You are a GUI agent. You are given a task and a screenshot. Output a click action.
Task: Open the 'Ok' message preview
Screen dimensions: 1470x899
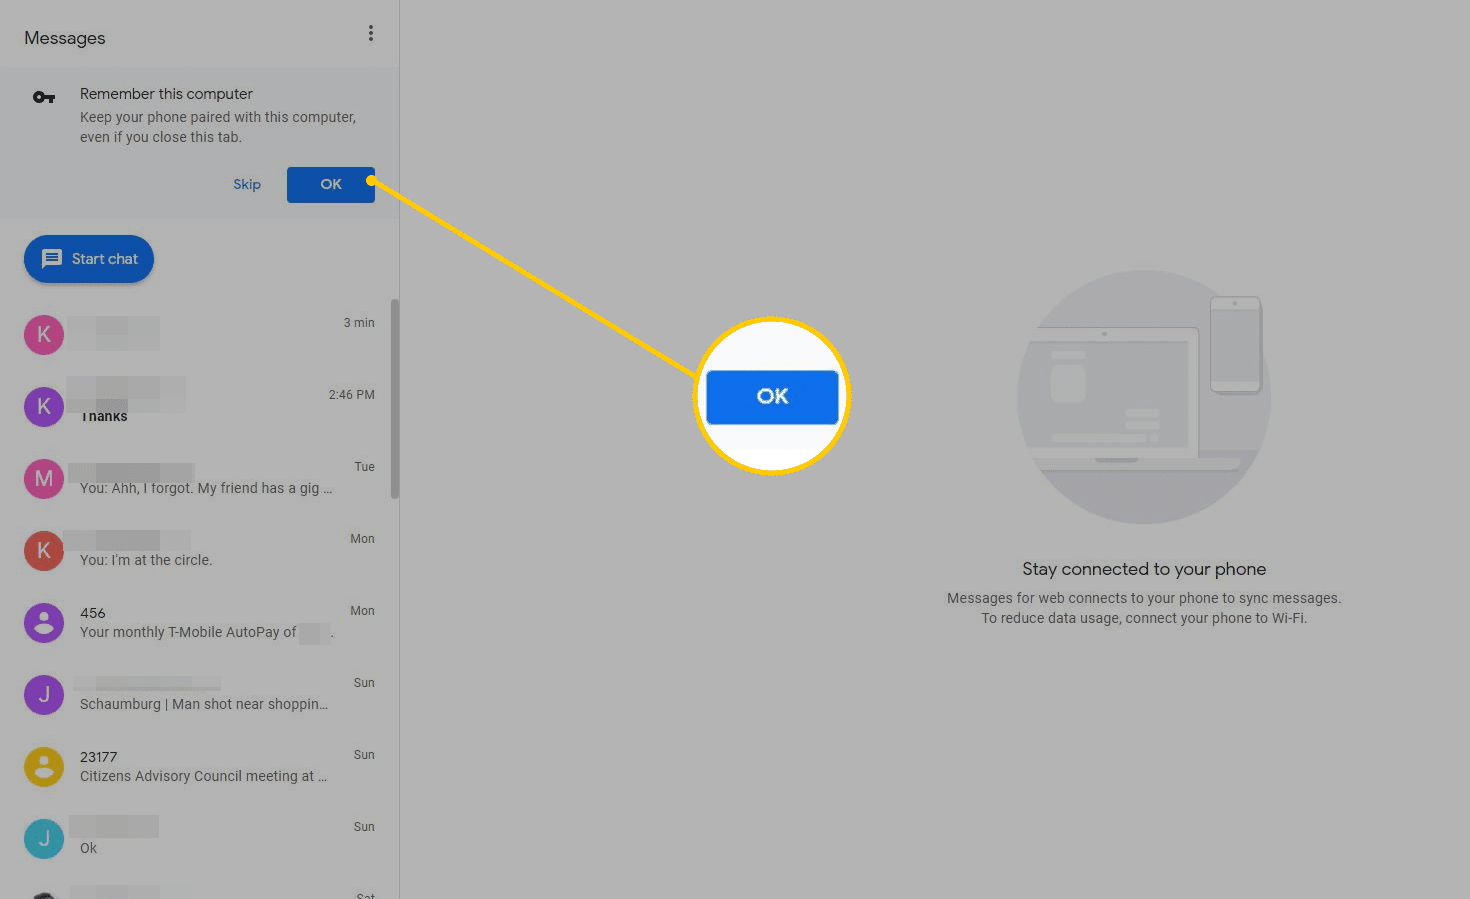pyautogui.click(x=89, y=848)
